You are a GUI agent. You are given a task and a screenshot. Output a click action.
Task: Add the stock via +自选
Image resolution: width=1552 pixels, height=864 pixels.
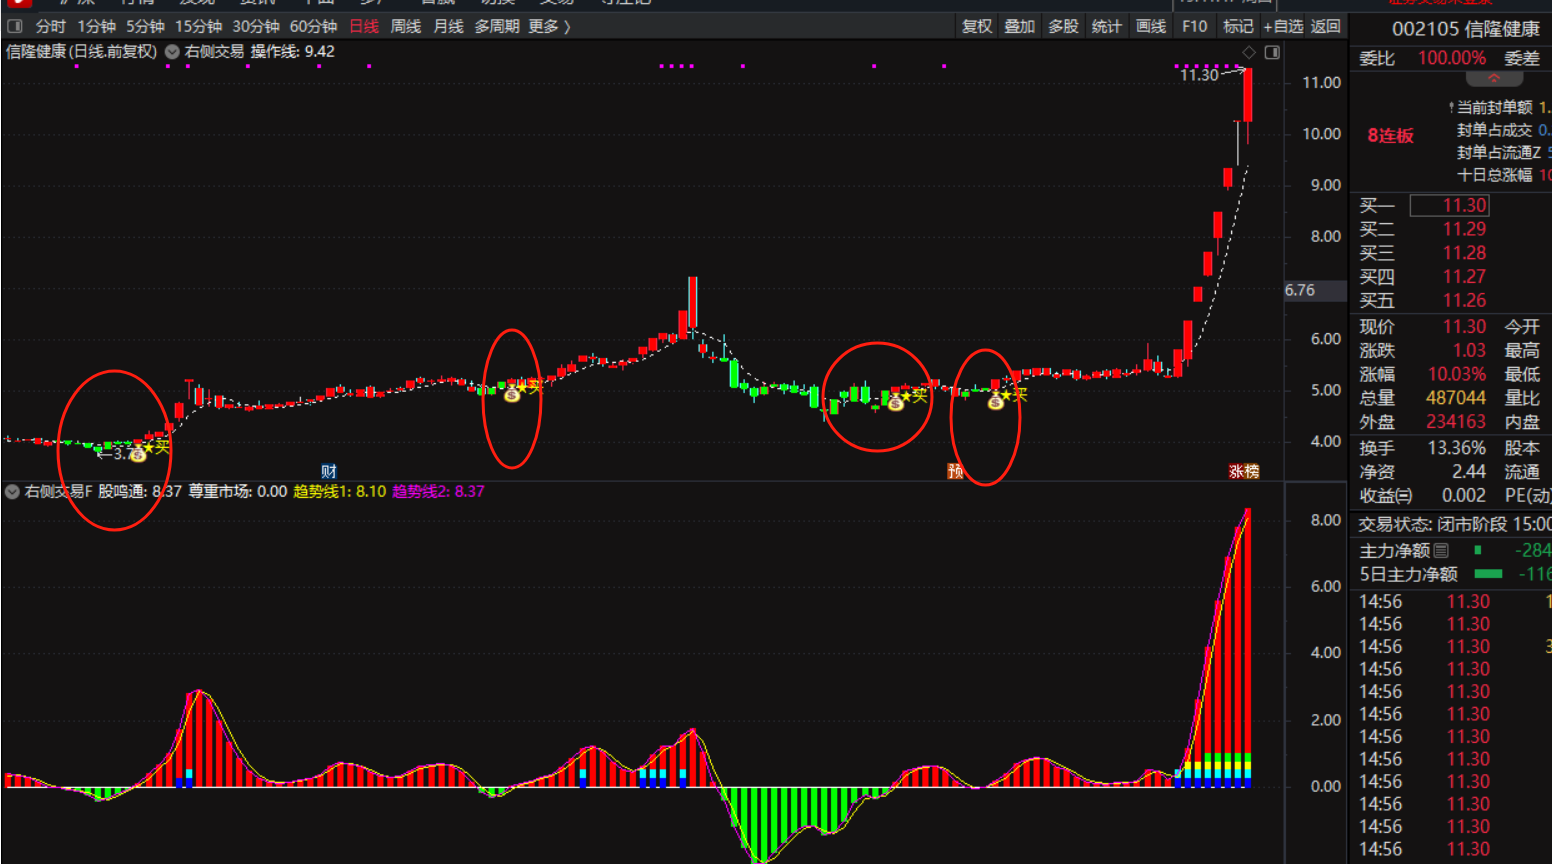click(1283, 26)
